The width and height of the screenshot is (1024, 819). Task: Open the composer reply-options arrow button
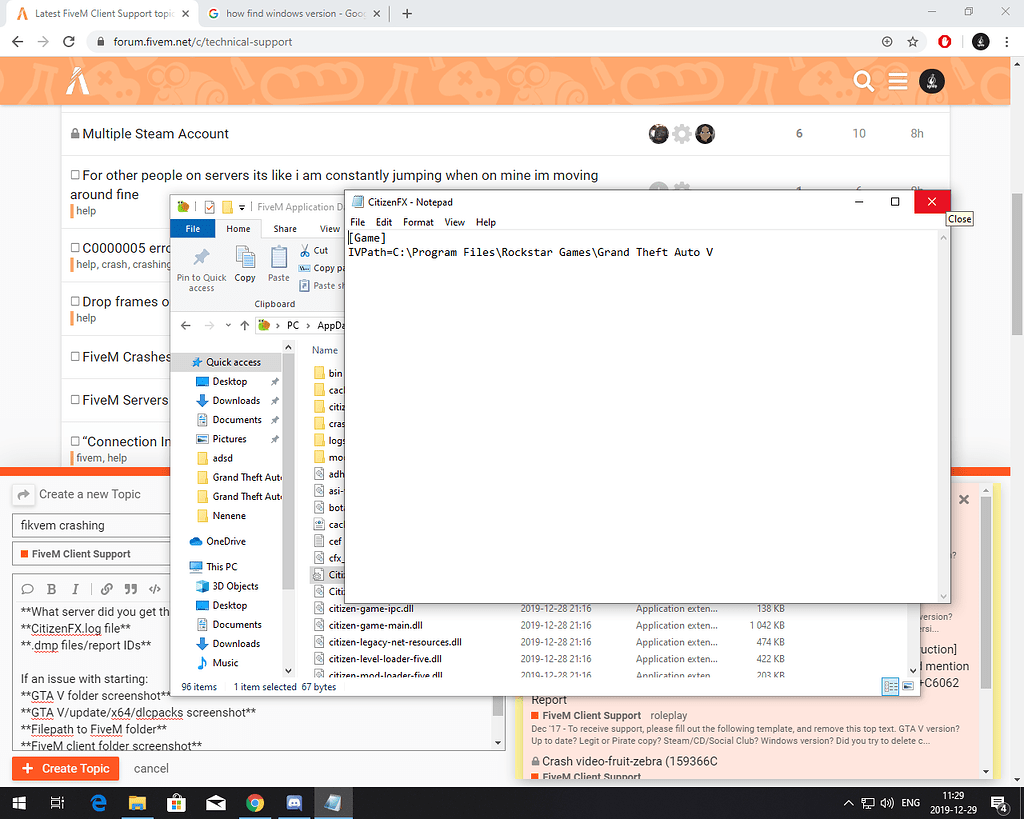(x=24, y=494)
